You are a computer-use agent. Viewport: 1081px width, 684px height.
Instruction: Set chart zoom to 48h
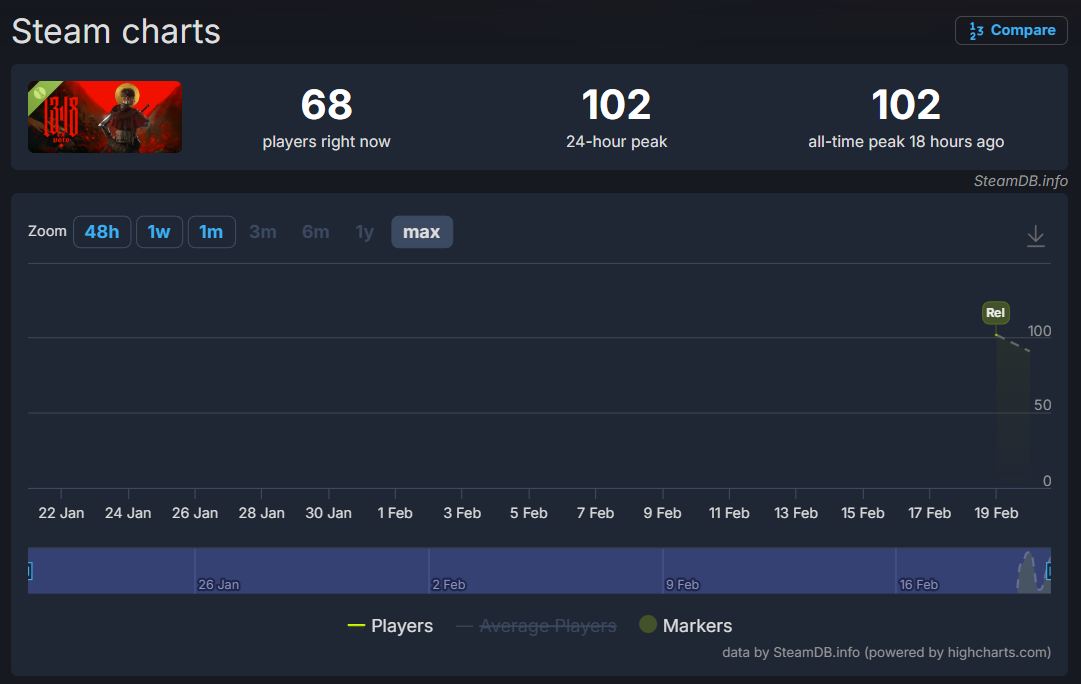pos(102,232)
